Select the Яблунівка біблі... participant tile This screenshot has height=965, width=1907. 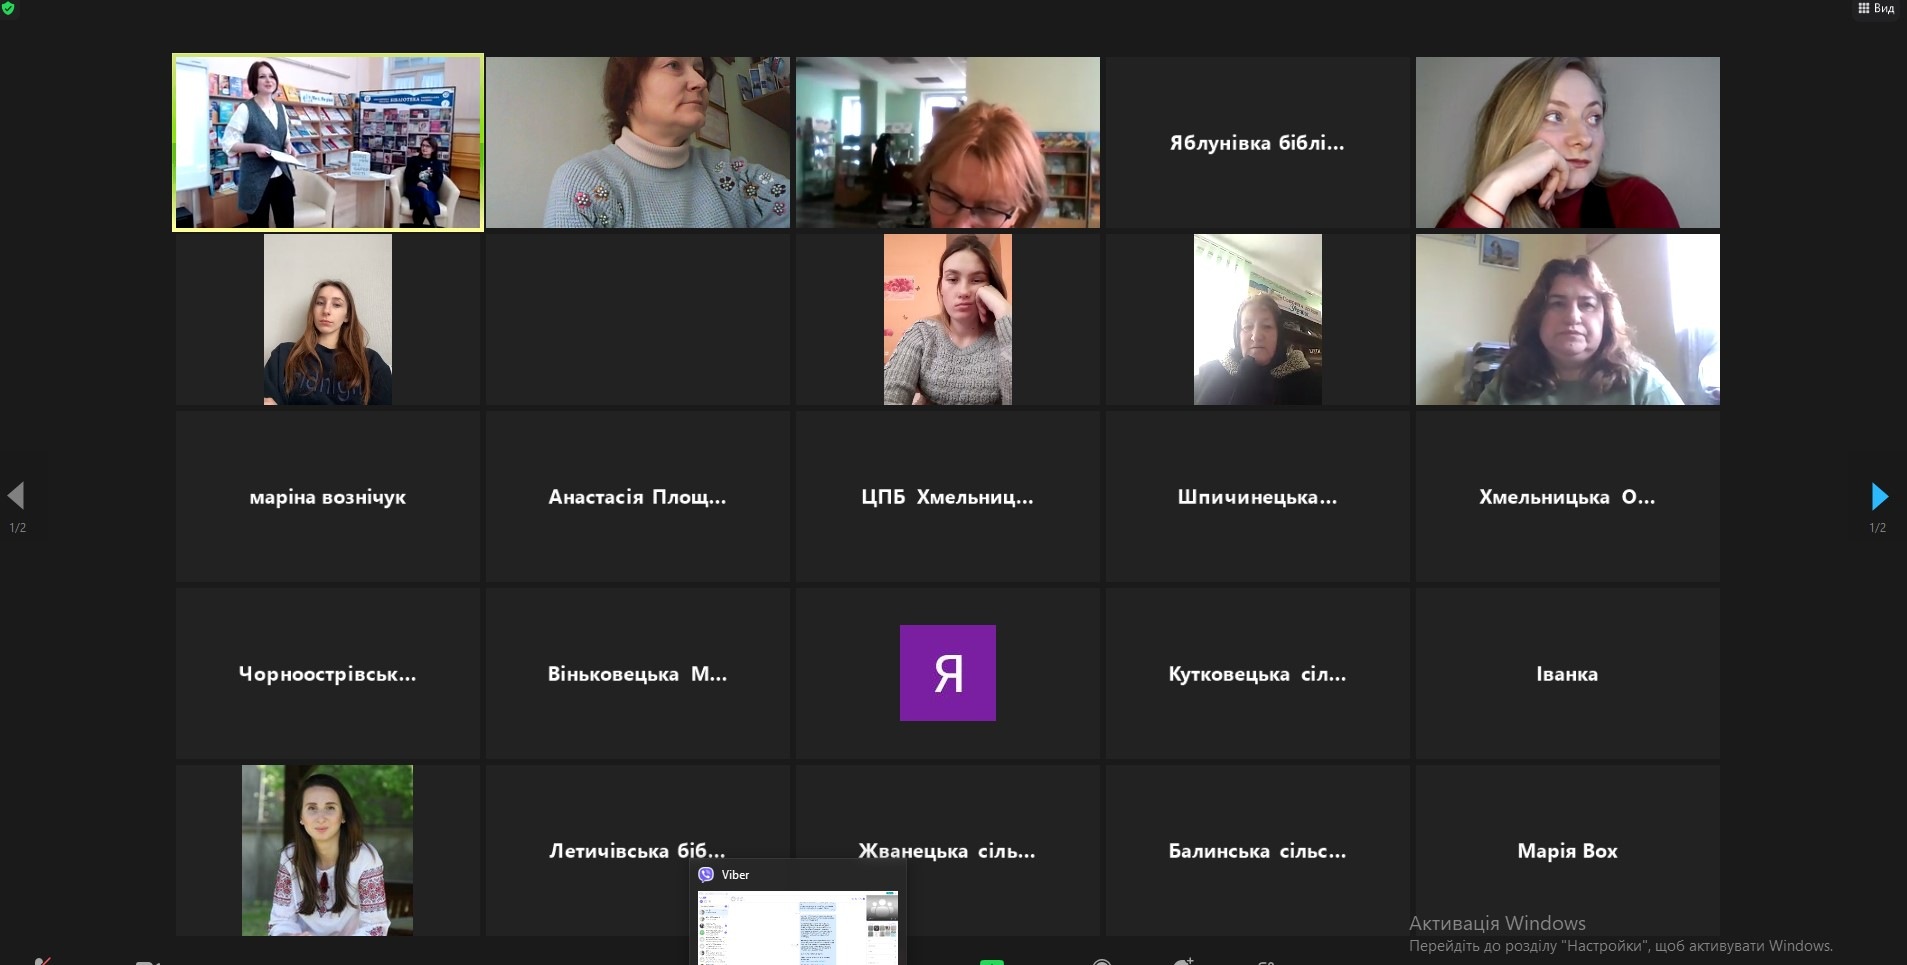1257,143
